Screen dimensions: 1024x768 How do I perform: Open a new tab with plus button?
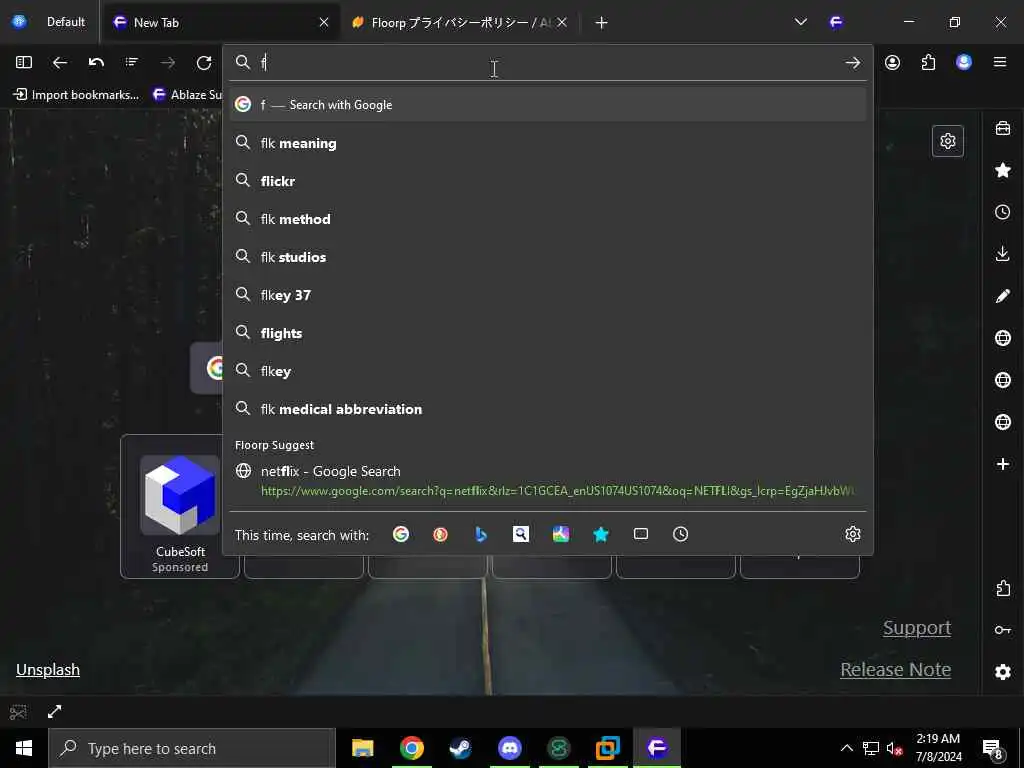(x=601, y=23)
